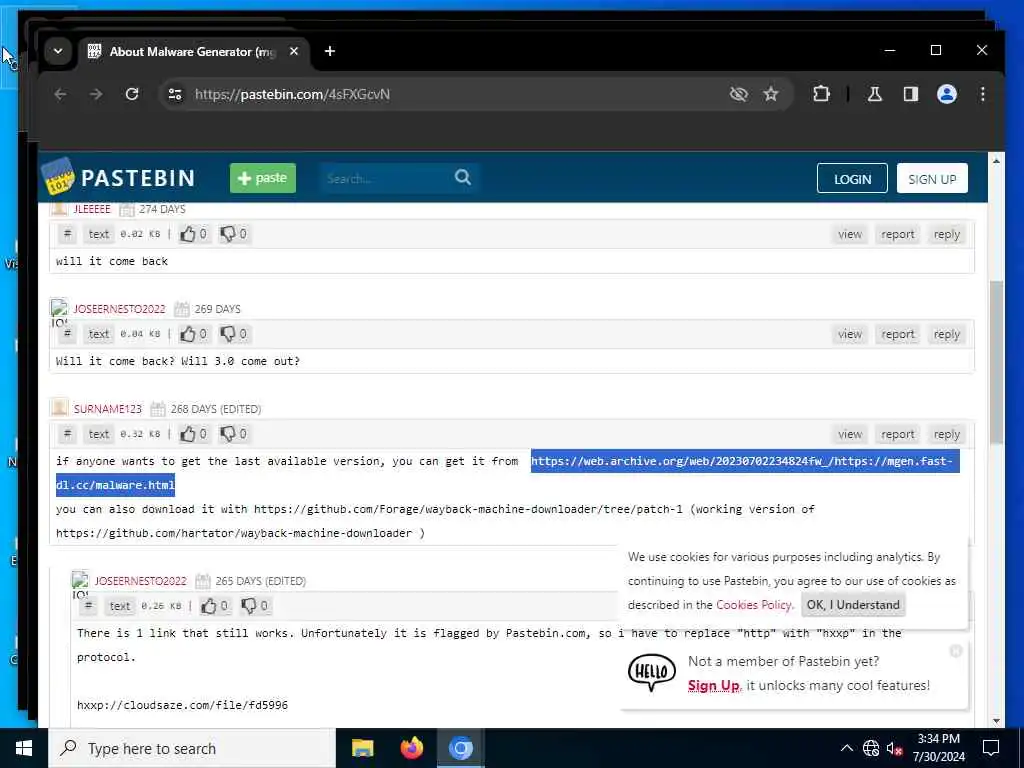Reply to the SURNAME123 comment
The image size is (1024, 768).
pyautogui.click(x=946, y=434)
